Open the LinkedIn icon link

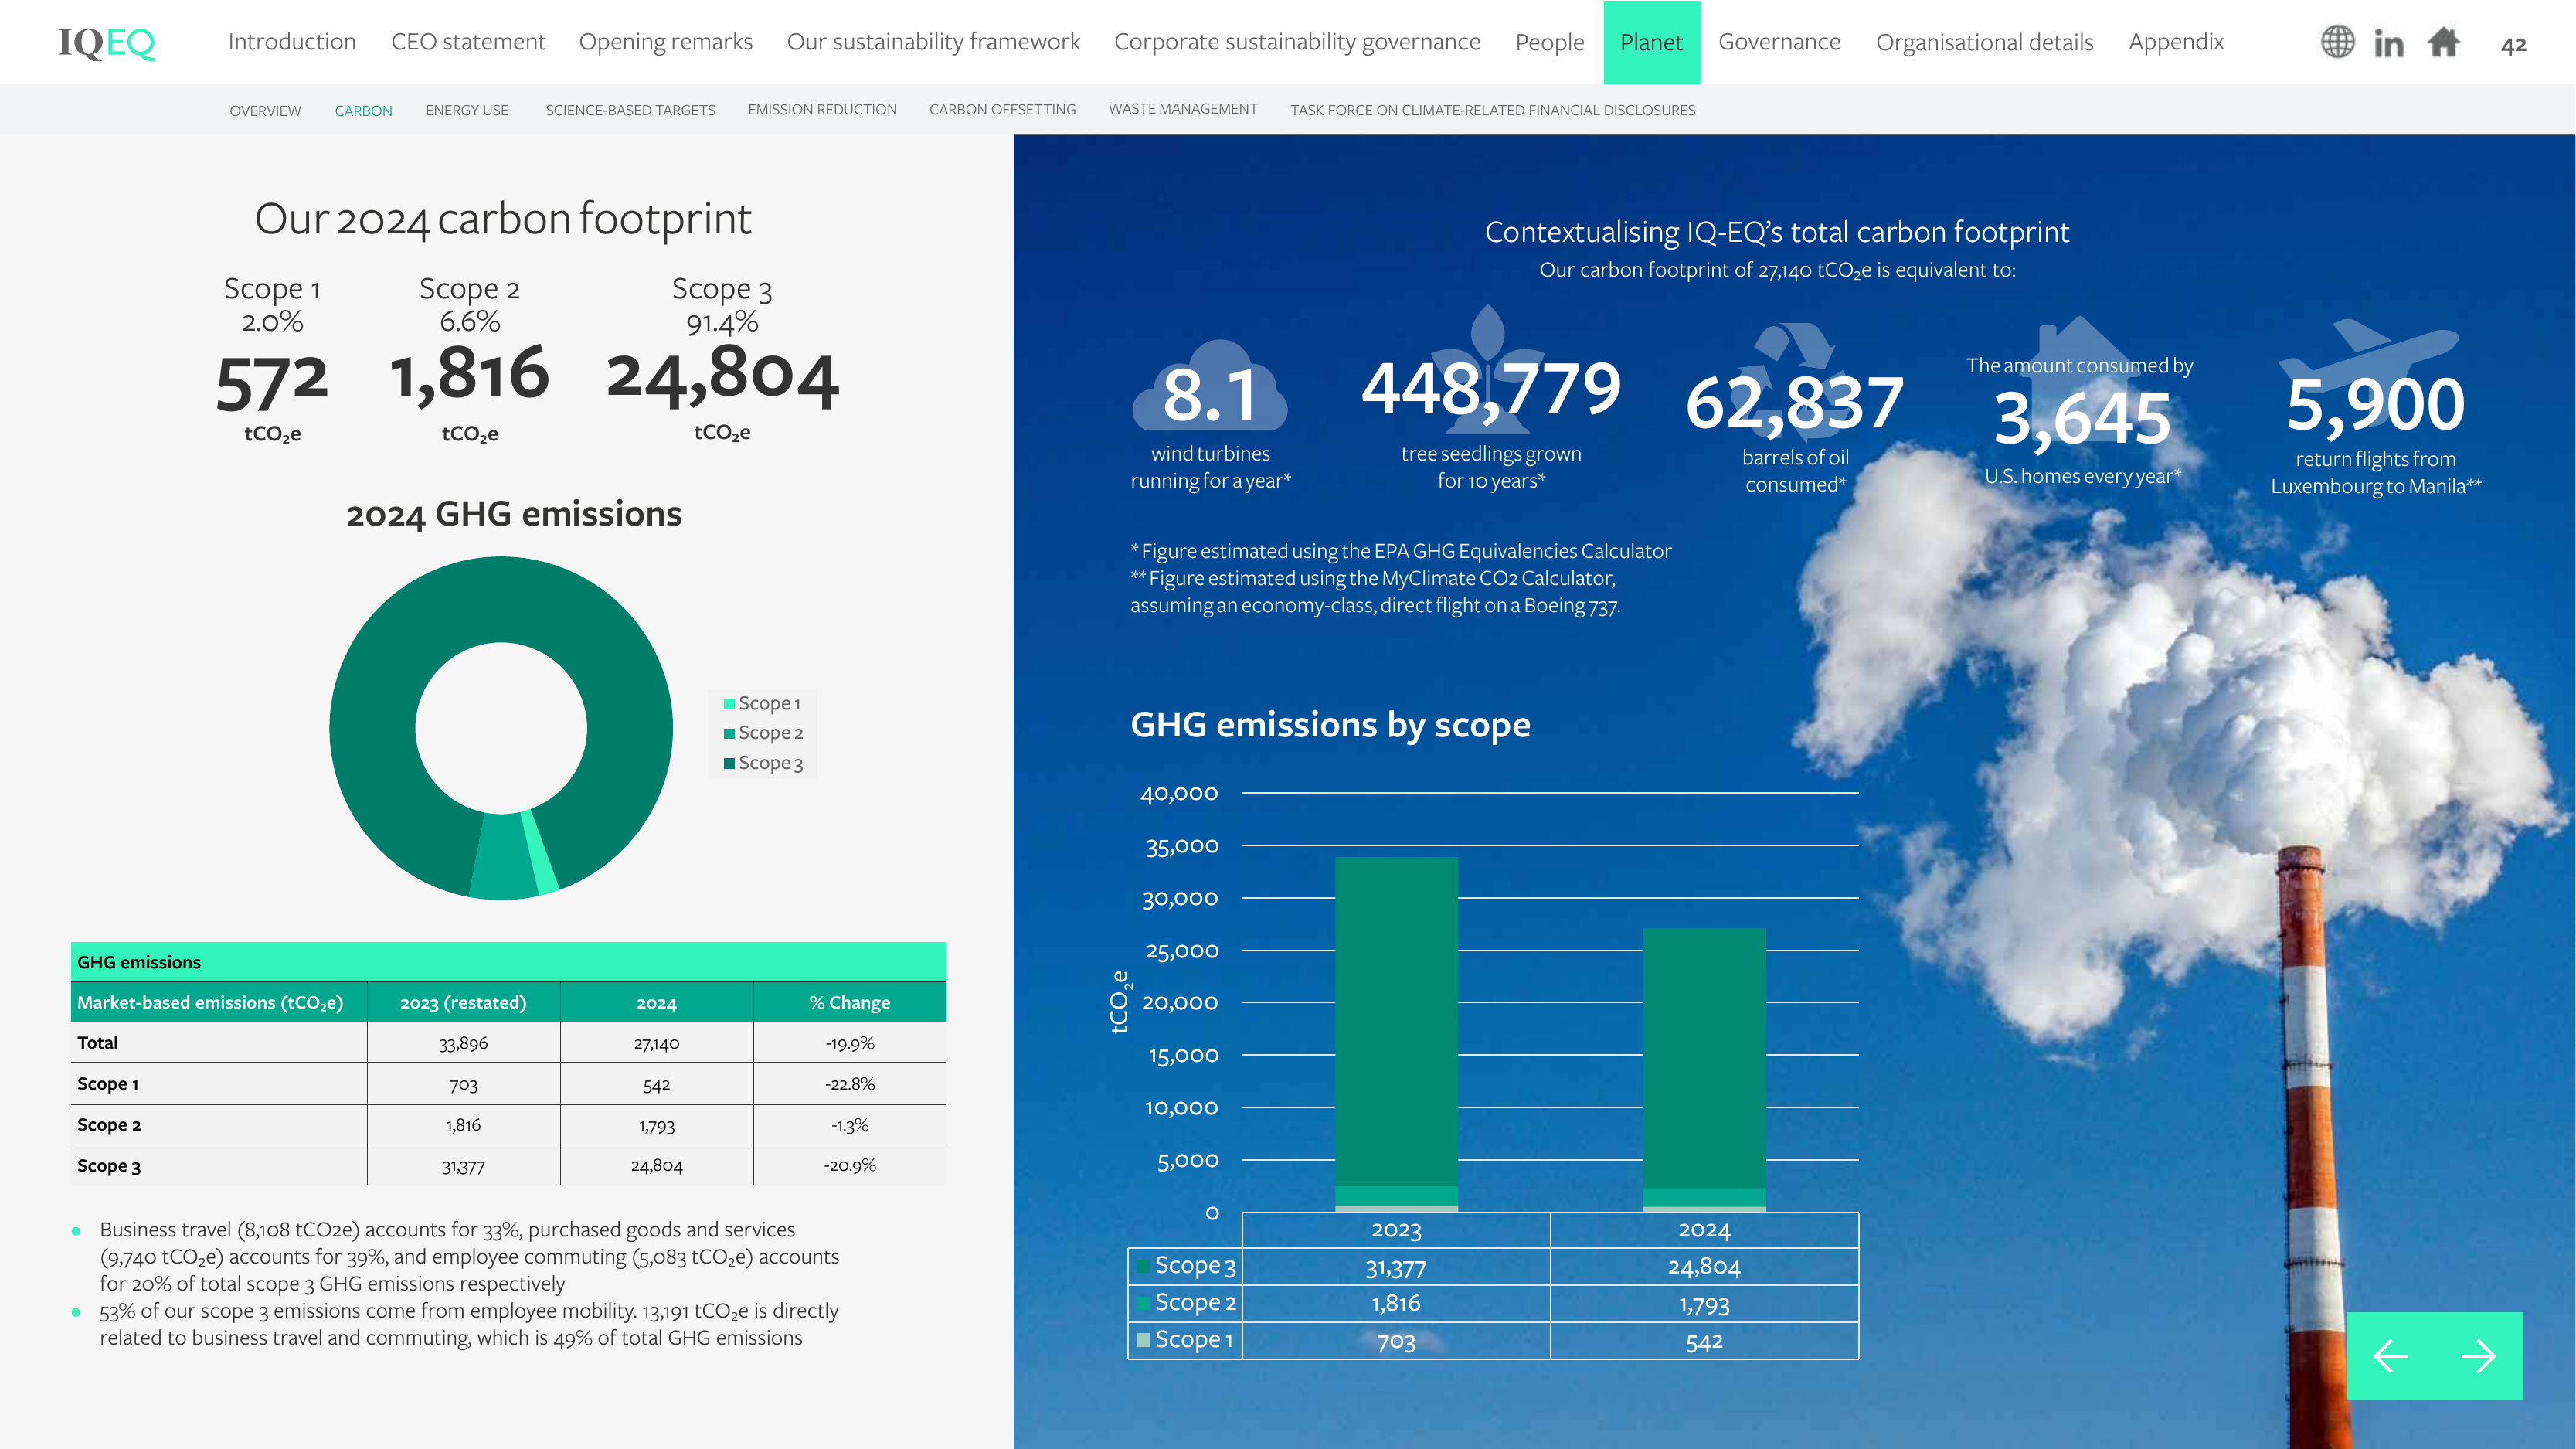click(x=2389, y=43)
